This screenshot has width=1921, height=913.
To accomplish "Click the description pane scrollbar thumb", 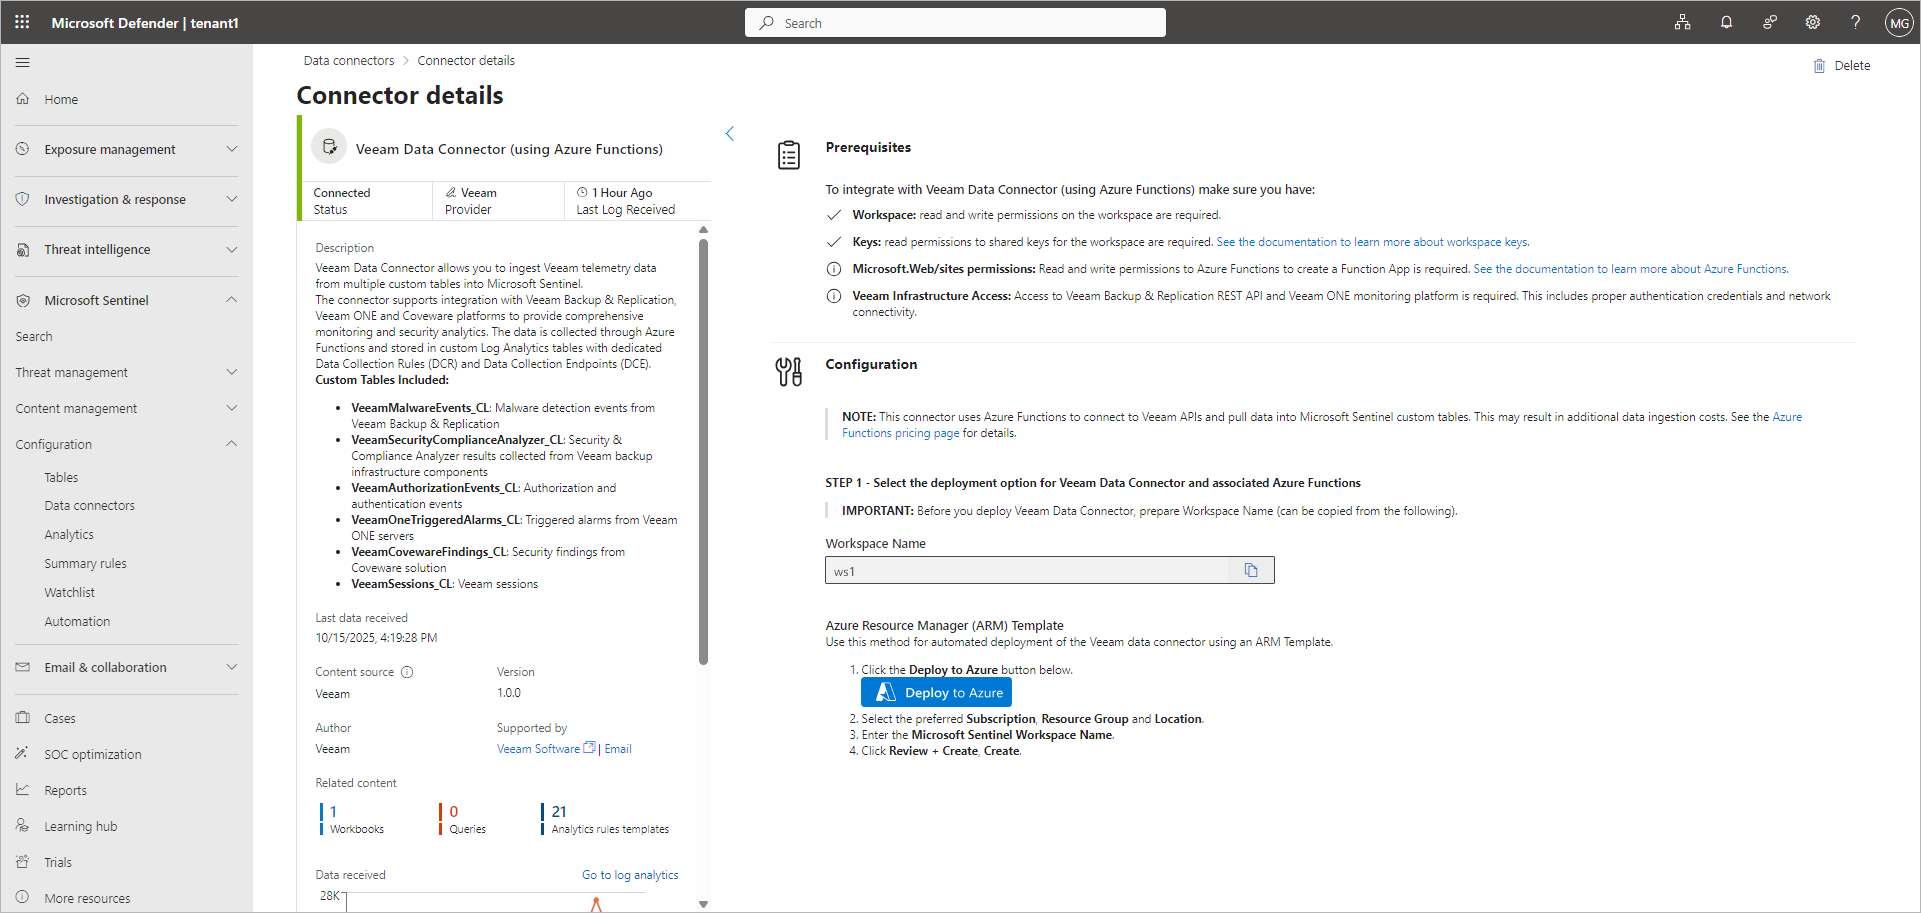I will pos(703,450).
